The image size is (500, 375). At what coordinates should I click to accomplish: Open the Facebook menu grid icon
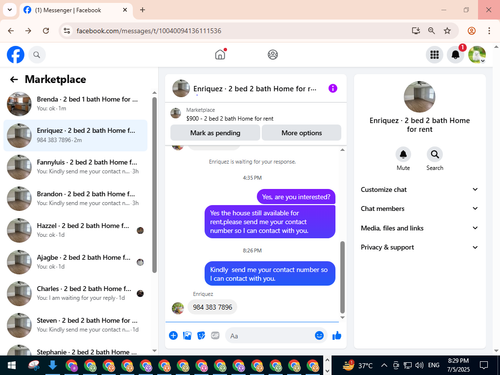point(434,55)
